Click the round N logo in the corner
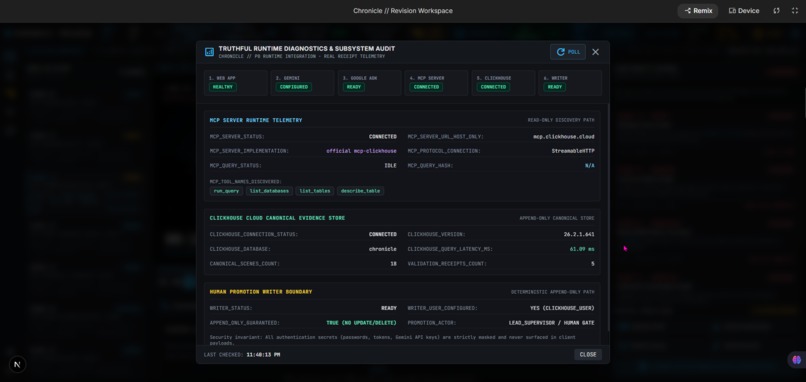This screenshot has height=382, width=806. click(17, 365)
